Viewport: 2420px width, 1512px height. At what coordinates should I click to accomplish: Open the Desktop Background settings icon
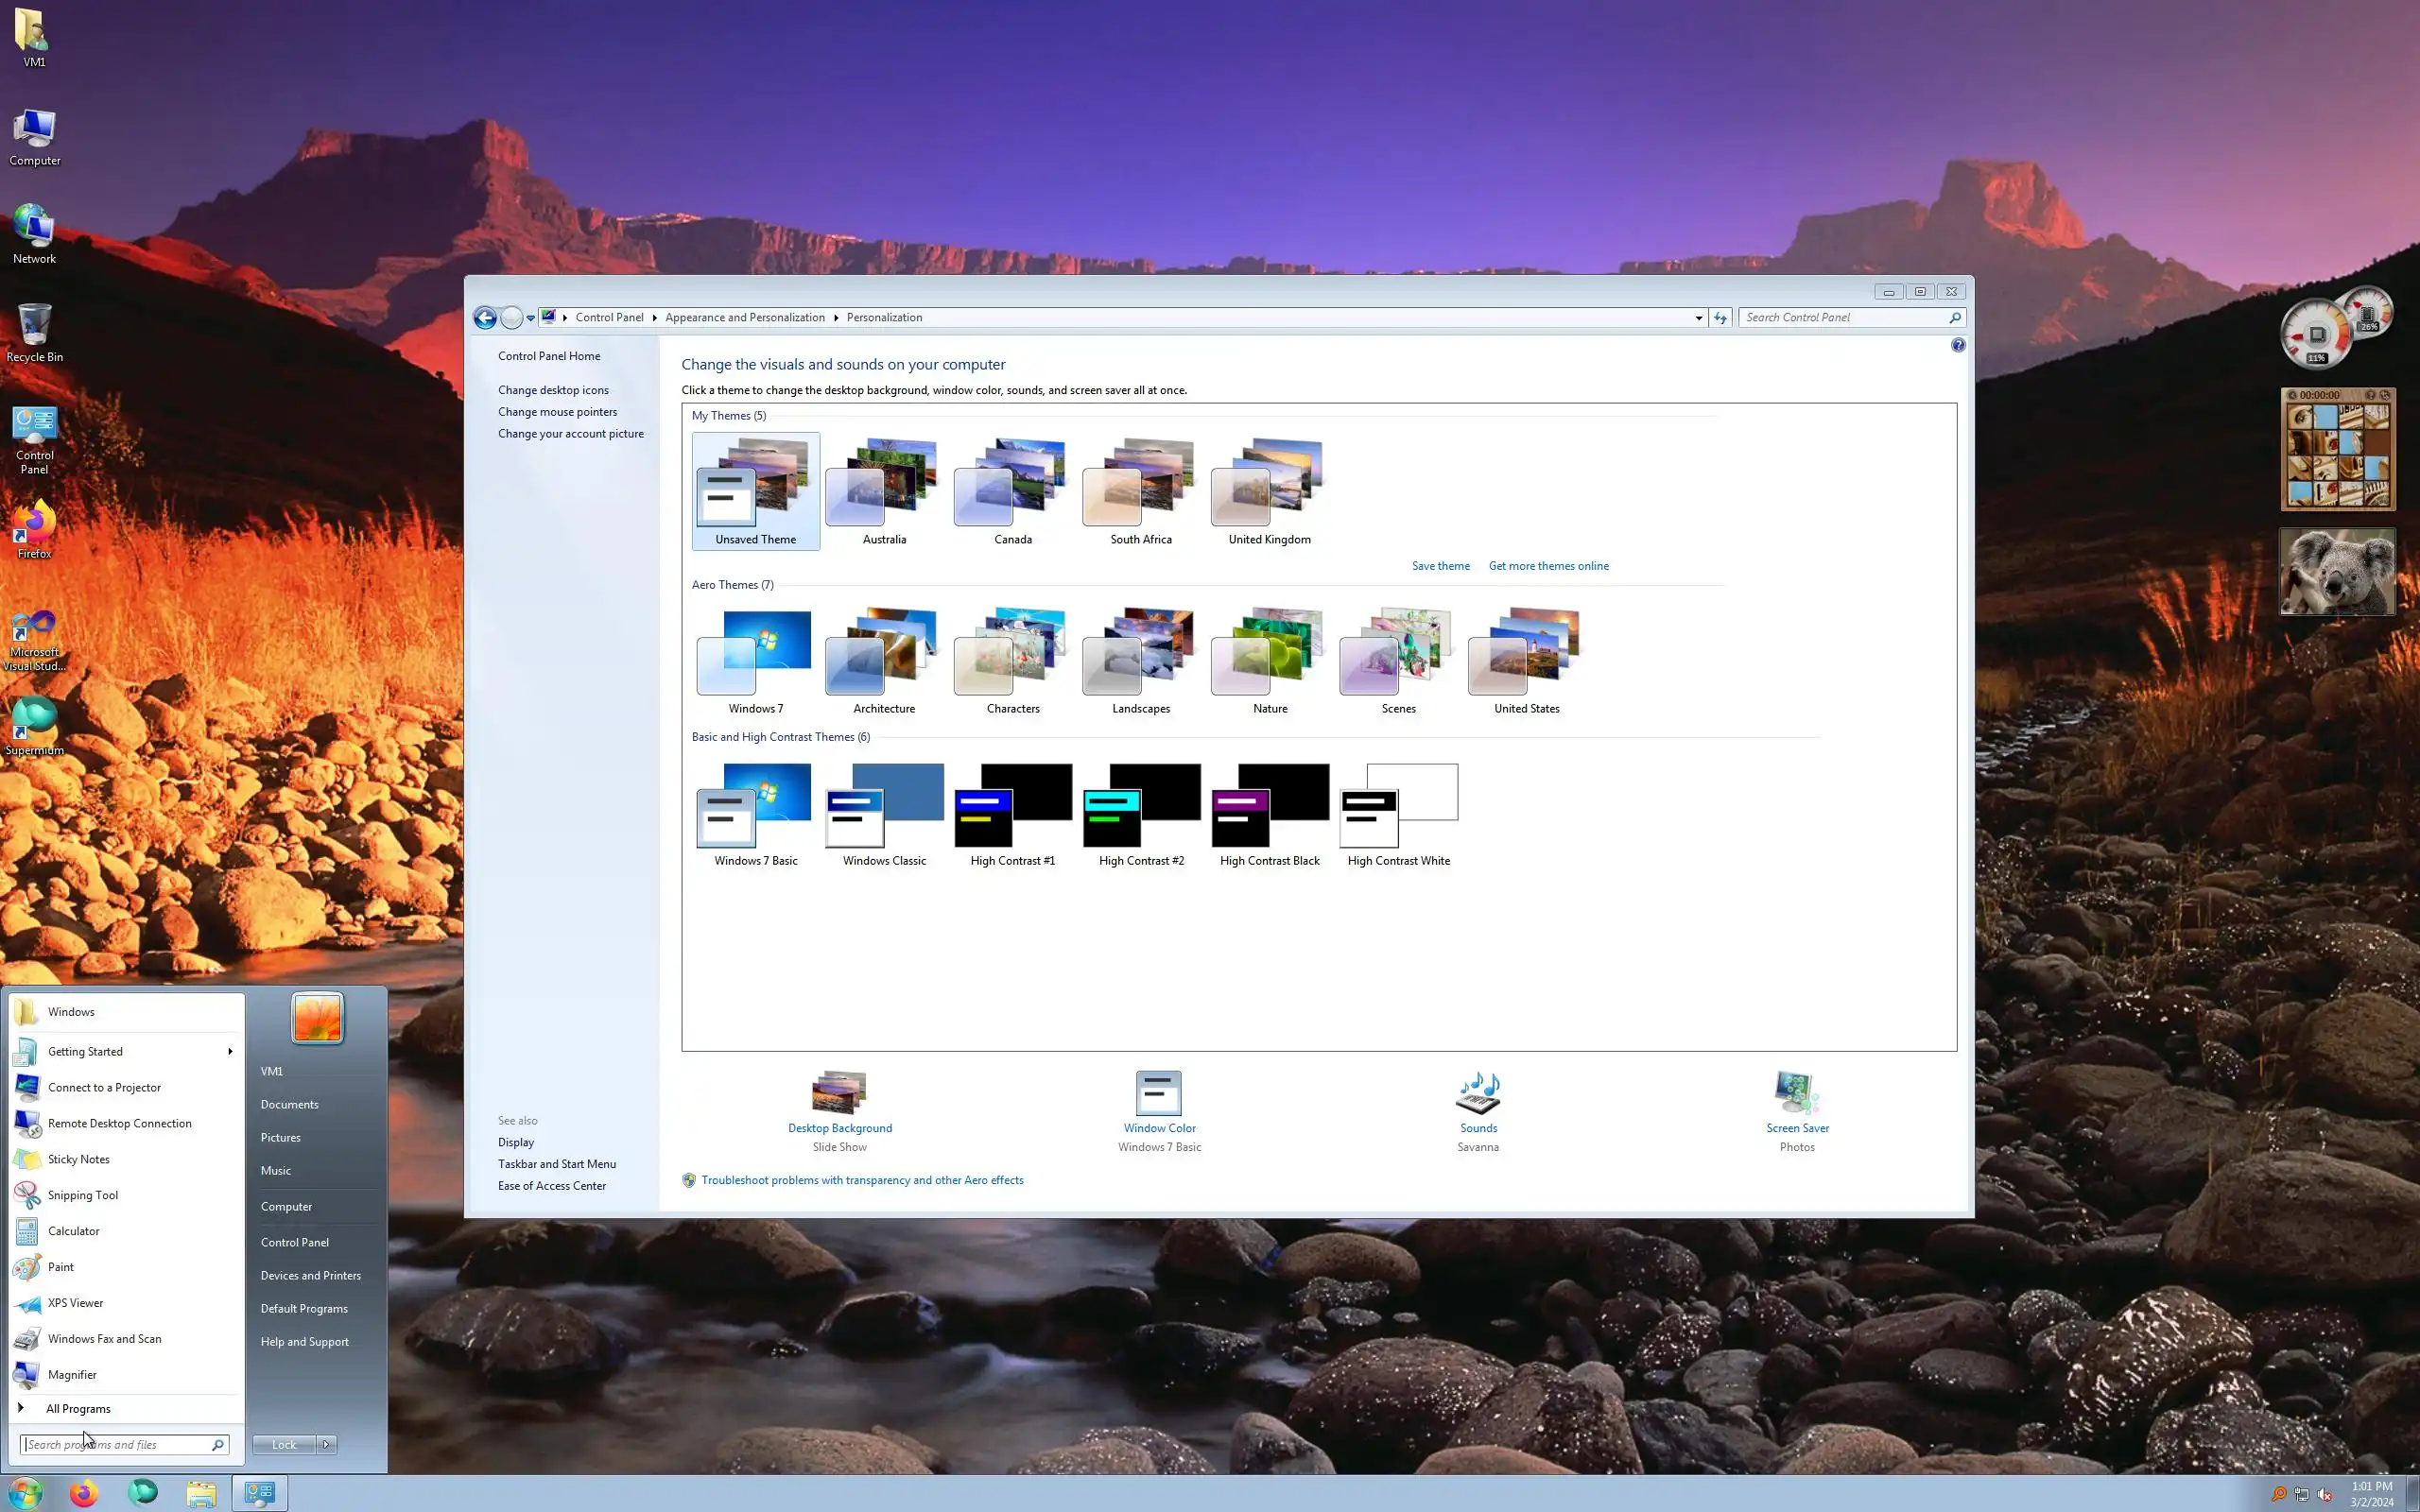point(839,1093)
